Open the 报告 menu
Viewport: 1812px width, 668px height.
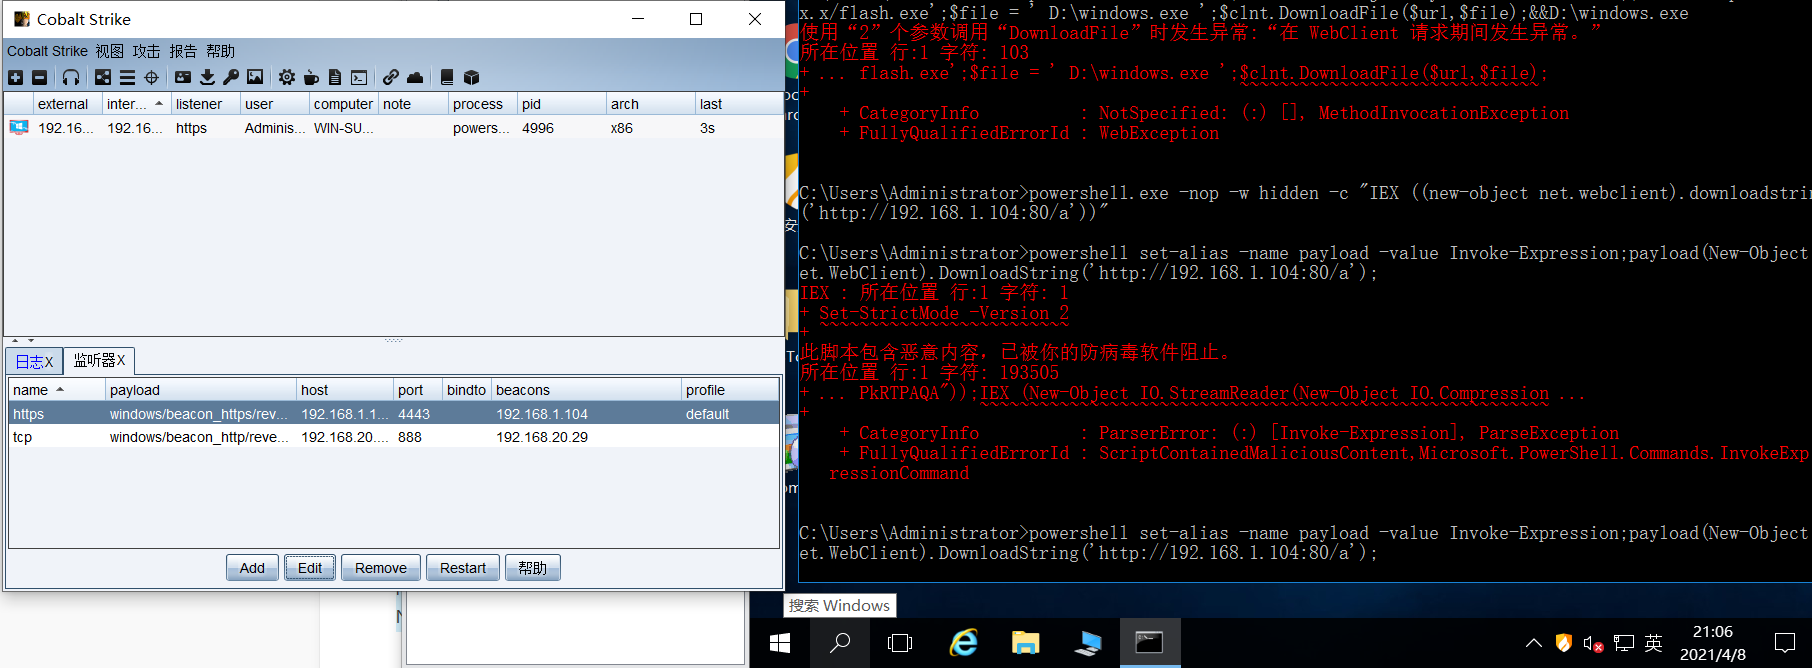(183, 51)
